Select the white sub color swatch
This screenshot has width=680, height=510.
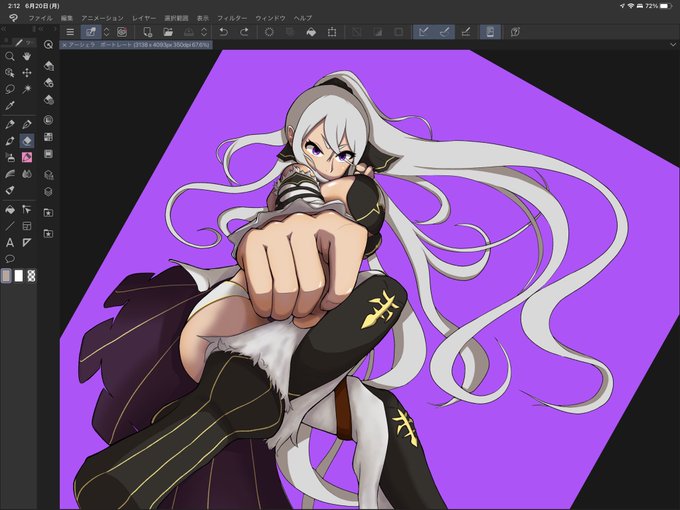(x=18, y=276)
